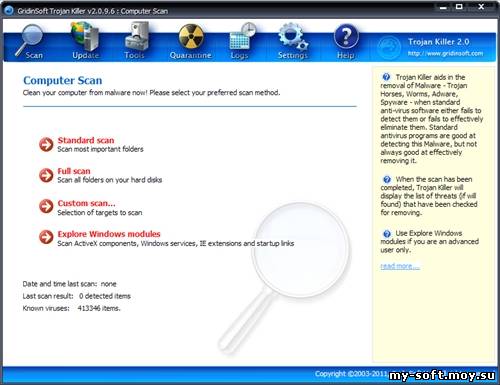Click red arrow icon beside Custom scan
This screenshot has height=385, width=500.
[x=46, y=206]
